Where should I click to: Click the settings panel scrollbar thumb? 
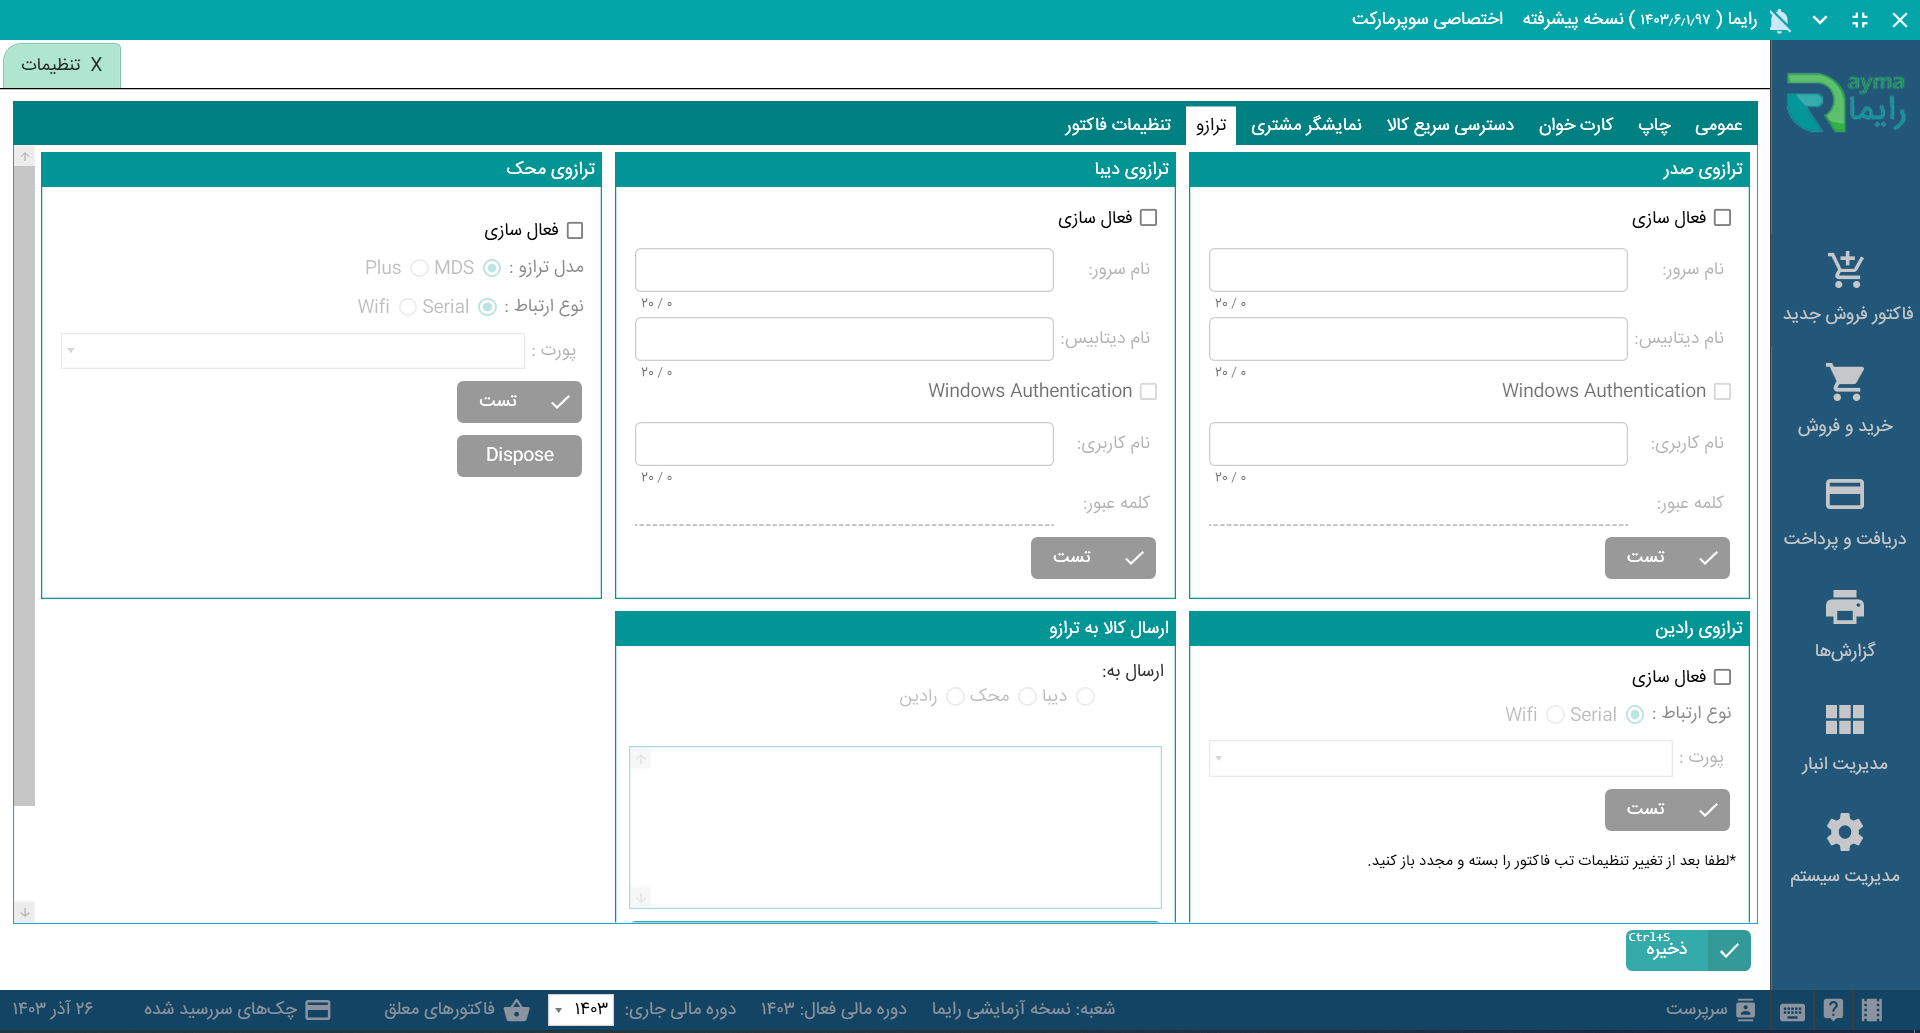pos(25,486)
